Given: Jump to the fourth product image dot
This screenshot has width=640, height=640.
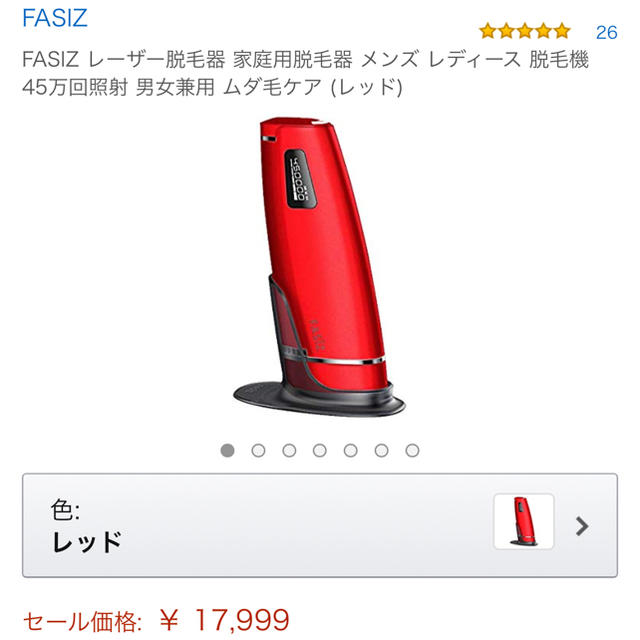Looking at the screenshot, I should click(x=320, y=451).
